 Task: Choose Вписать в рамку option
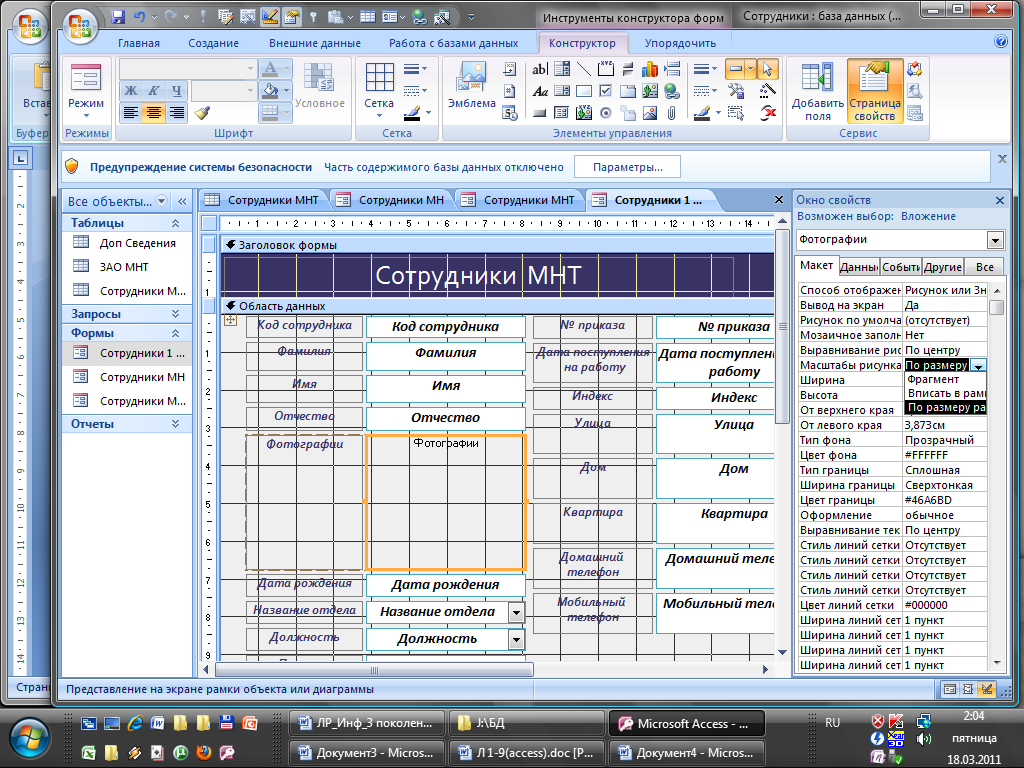[x=946, y=393]
